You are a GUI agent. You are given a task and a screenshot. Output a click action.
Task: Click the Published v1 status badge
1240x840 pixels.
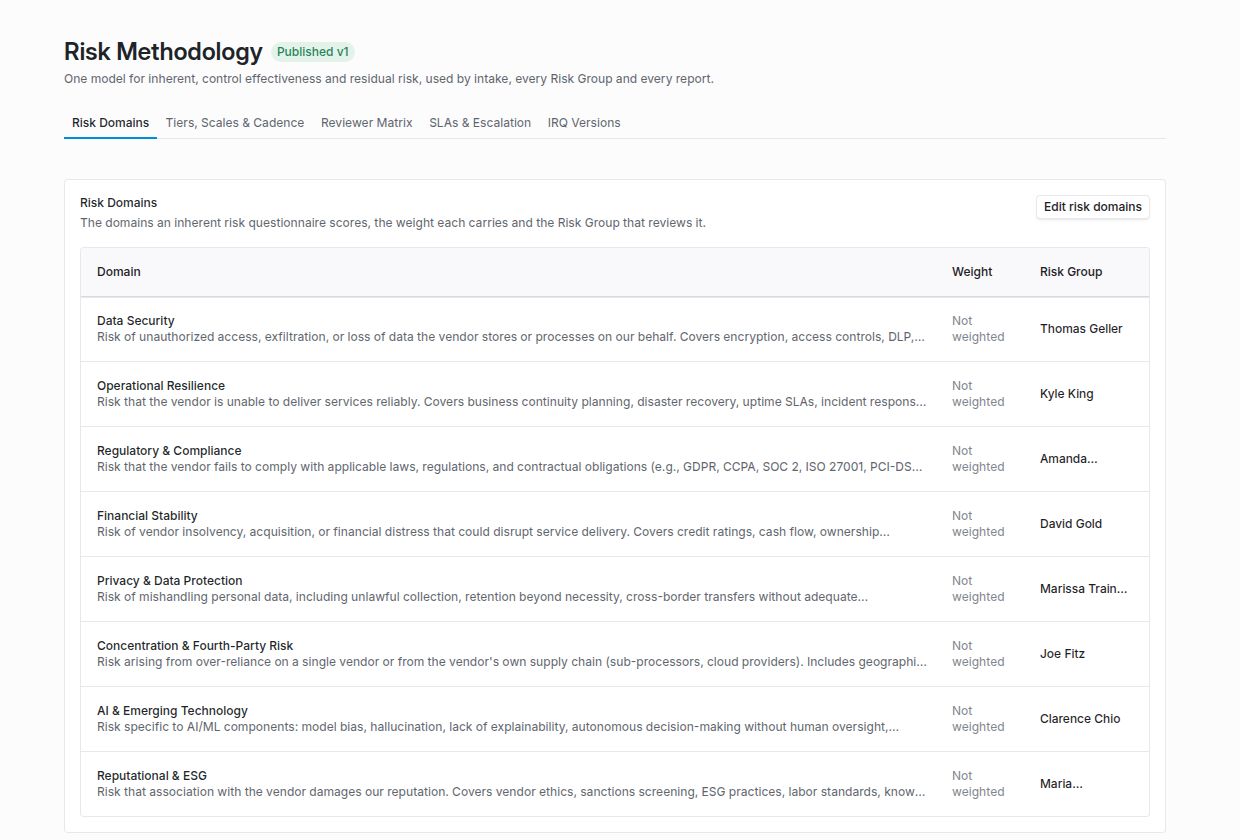pos(313,52)
